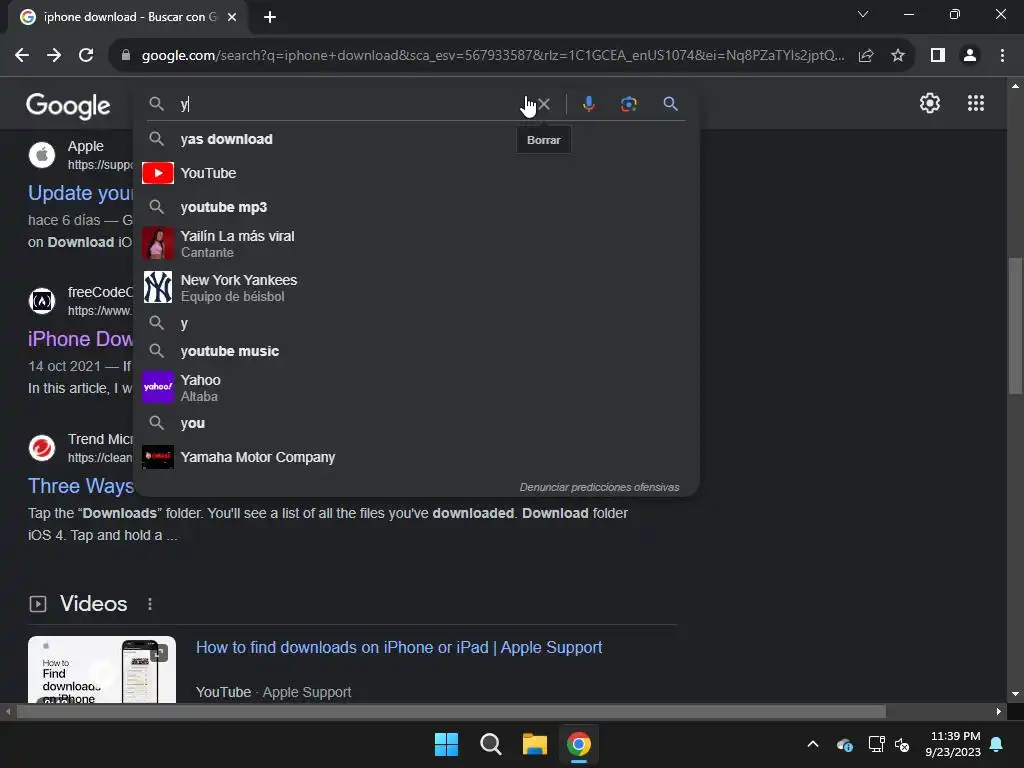Select the Yamaha Motor Company suggestion
The width and height of the screenshot is (1024, 768).
[x=416, y=457]
